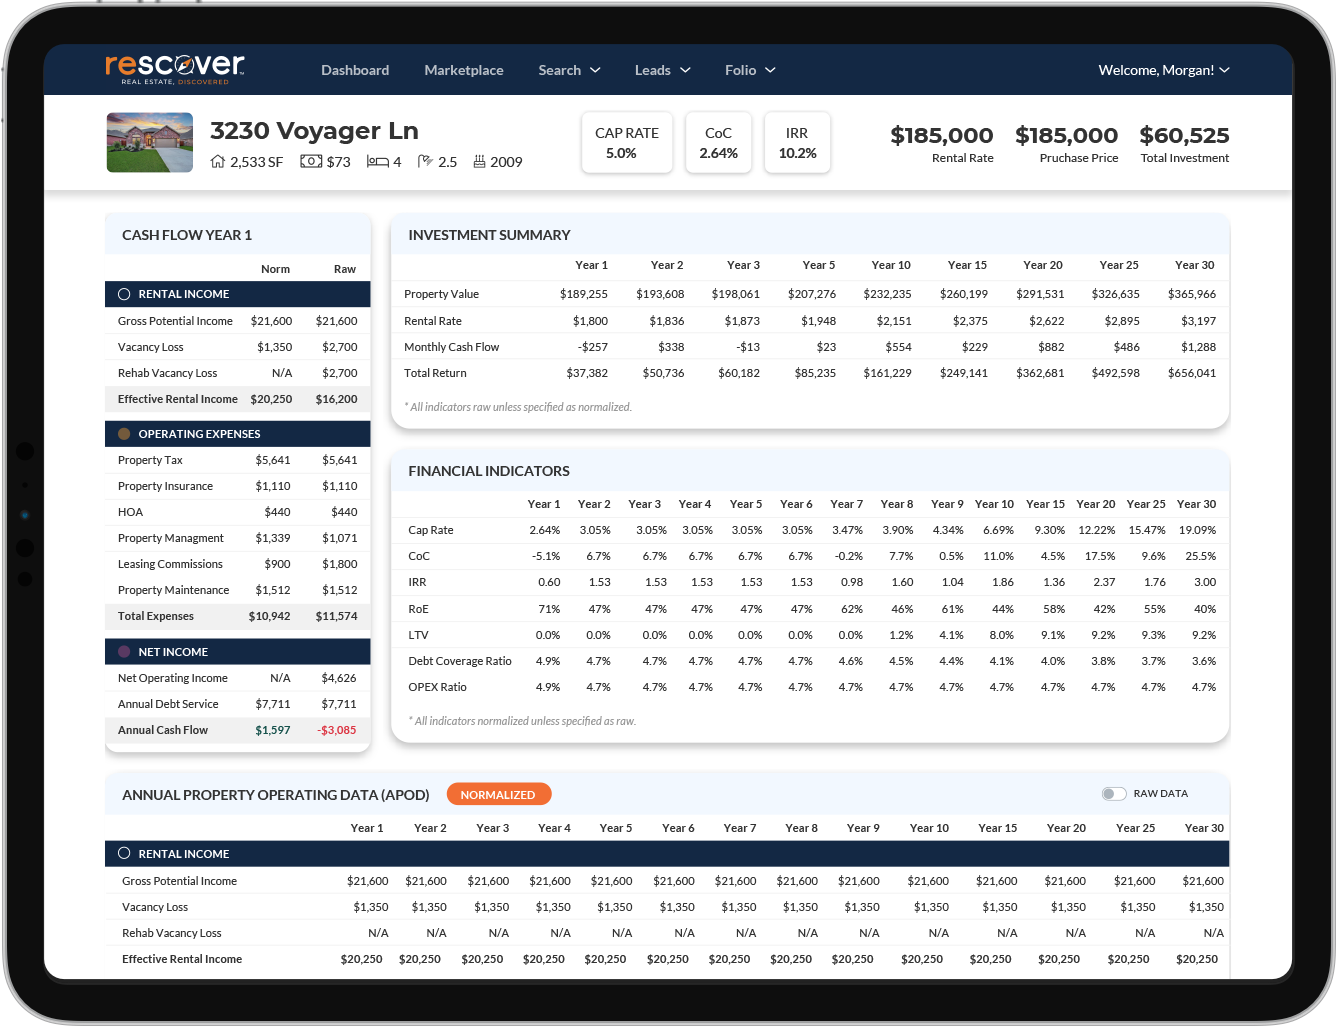
Task: Open the Search dropdown menu
Action: pos(569,70)
